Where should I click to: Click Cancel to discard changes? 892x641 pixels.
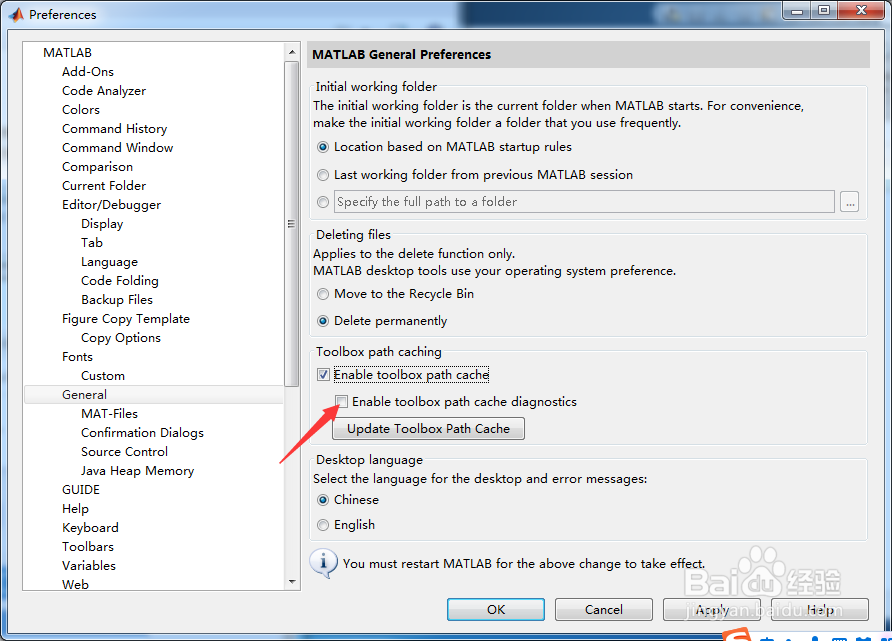click(604, 610)
